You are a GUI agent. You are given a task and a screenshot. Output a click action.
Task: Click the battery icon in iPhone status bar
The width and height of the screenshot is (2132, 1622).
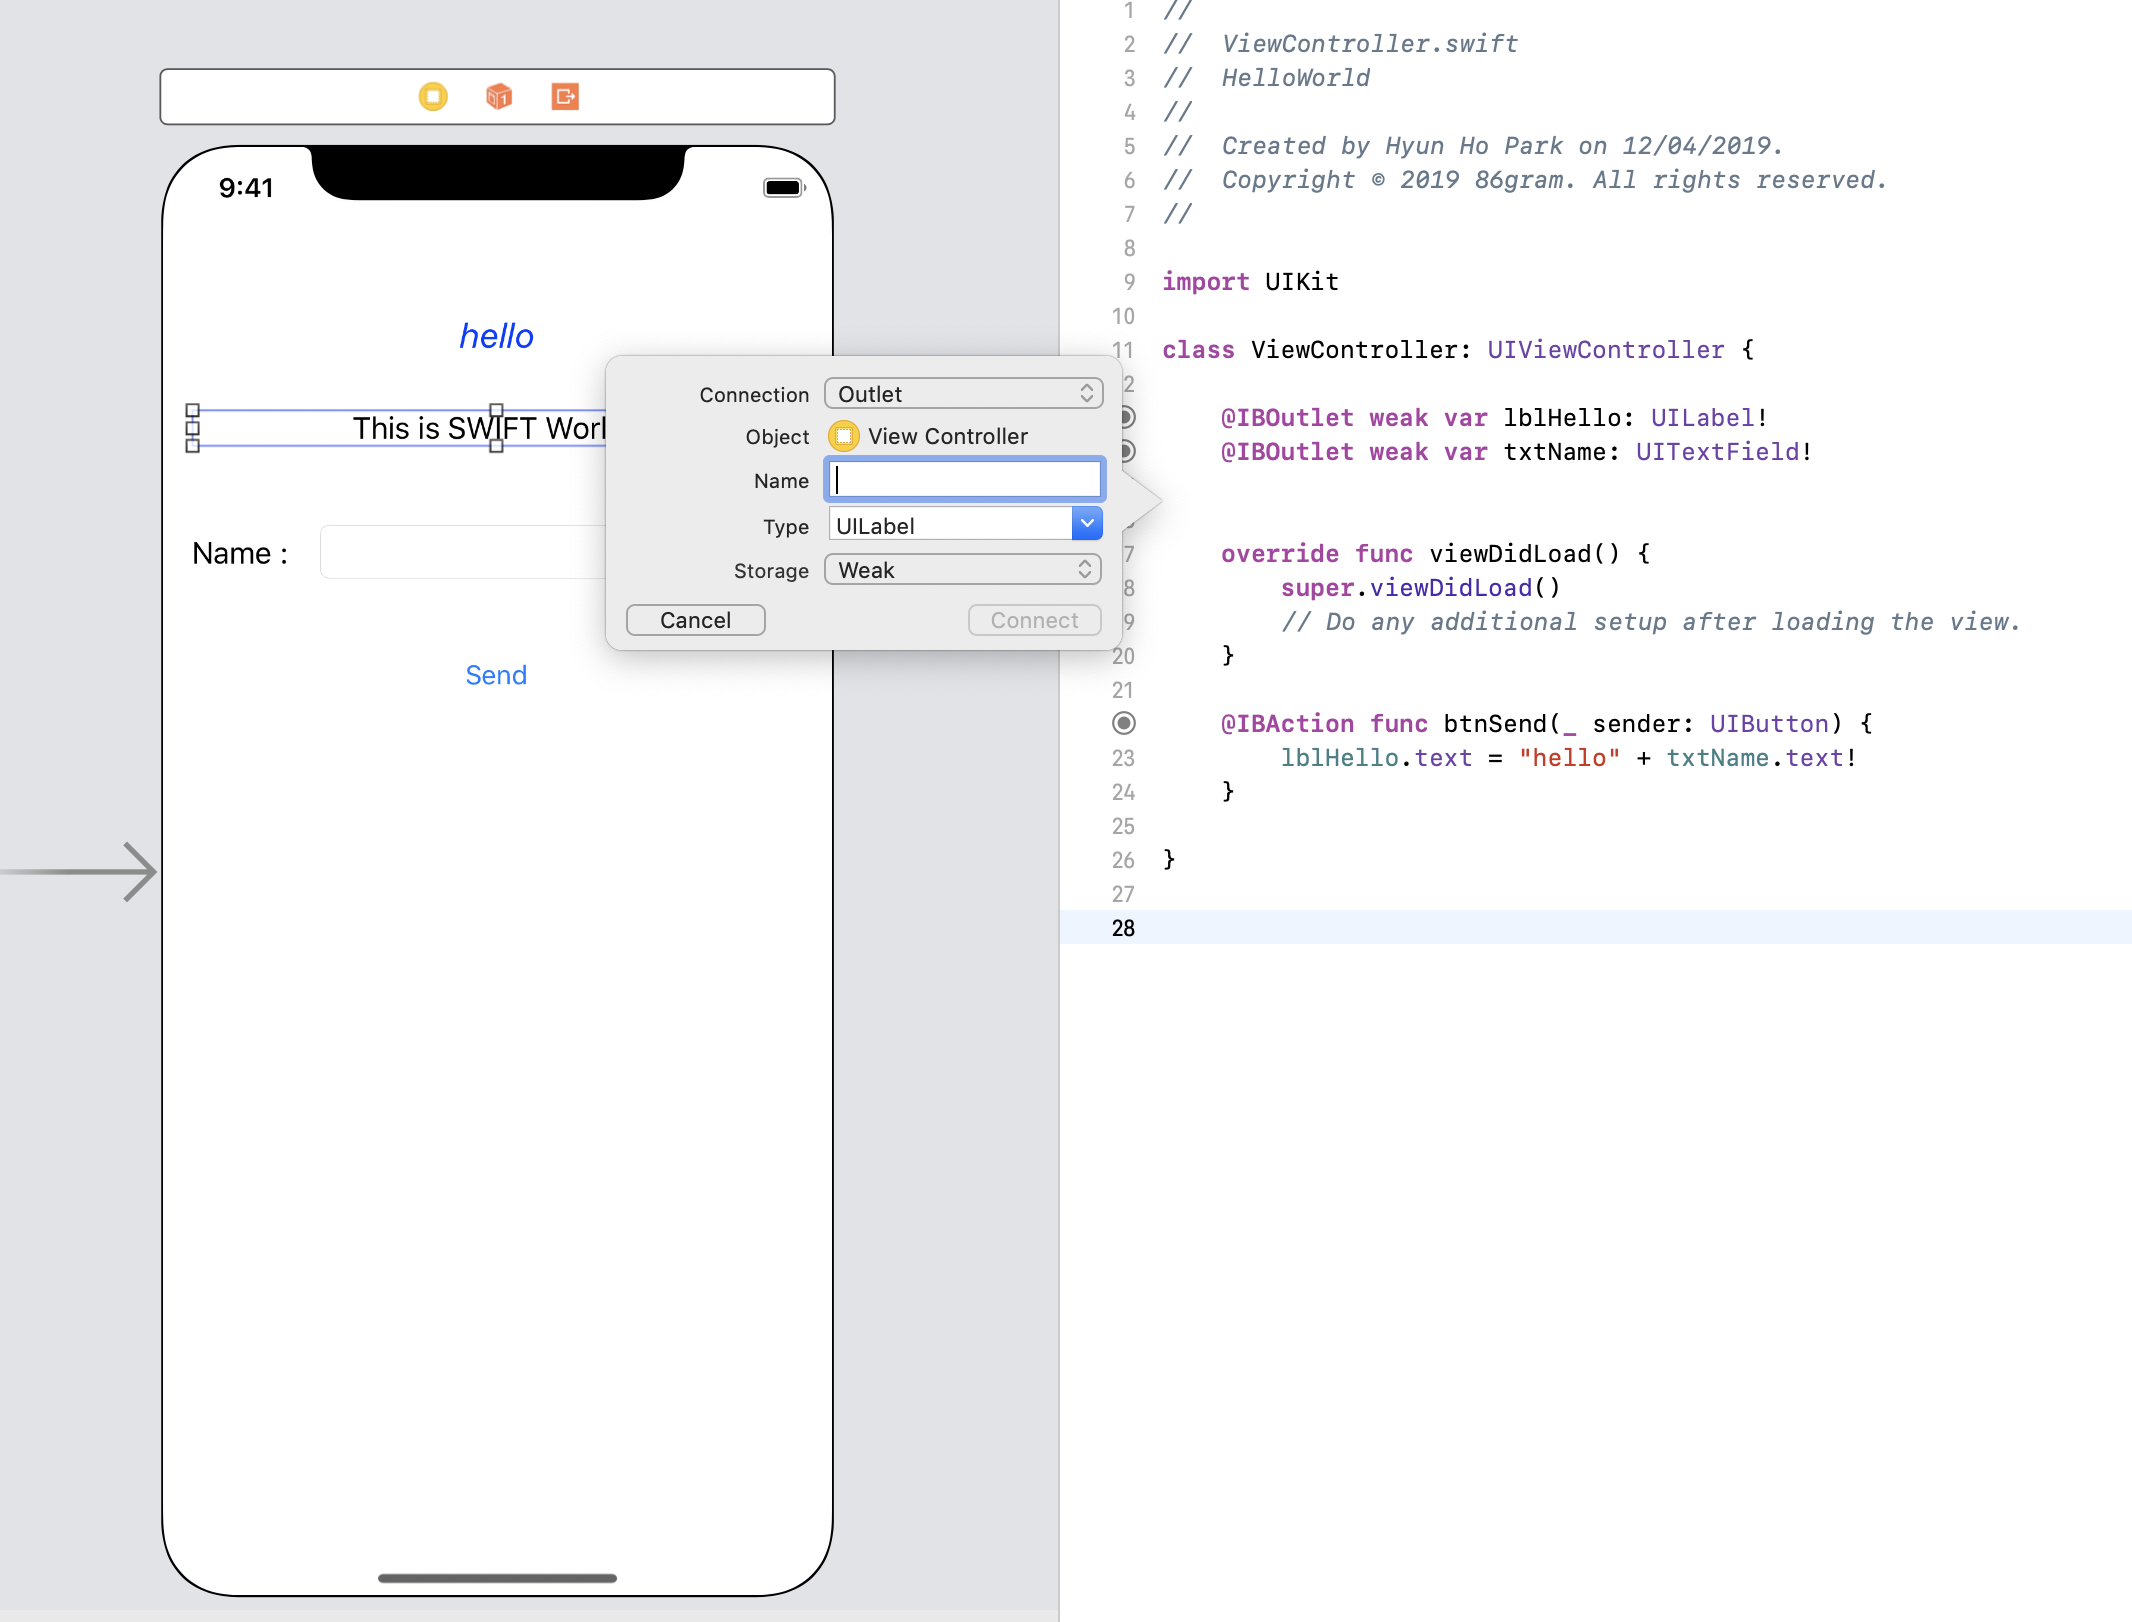(x=783, y=188)
